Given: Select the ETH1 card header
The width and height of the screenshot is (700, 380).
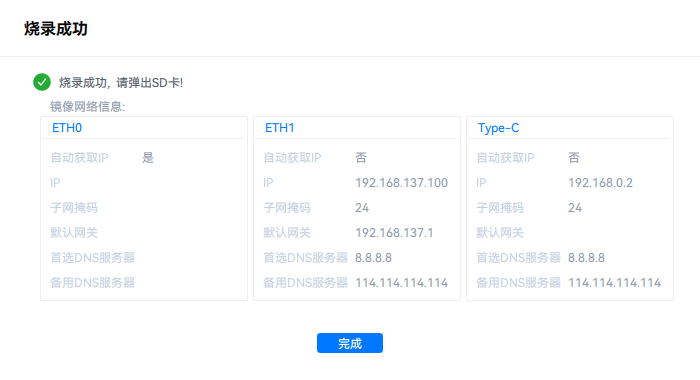Looking at the screenshot, I should click(x=279, y=128).
